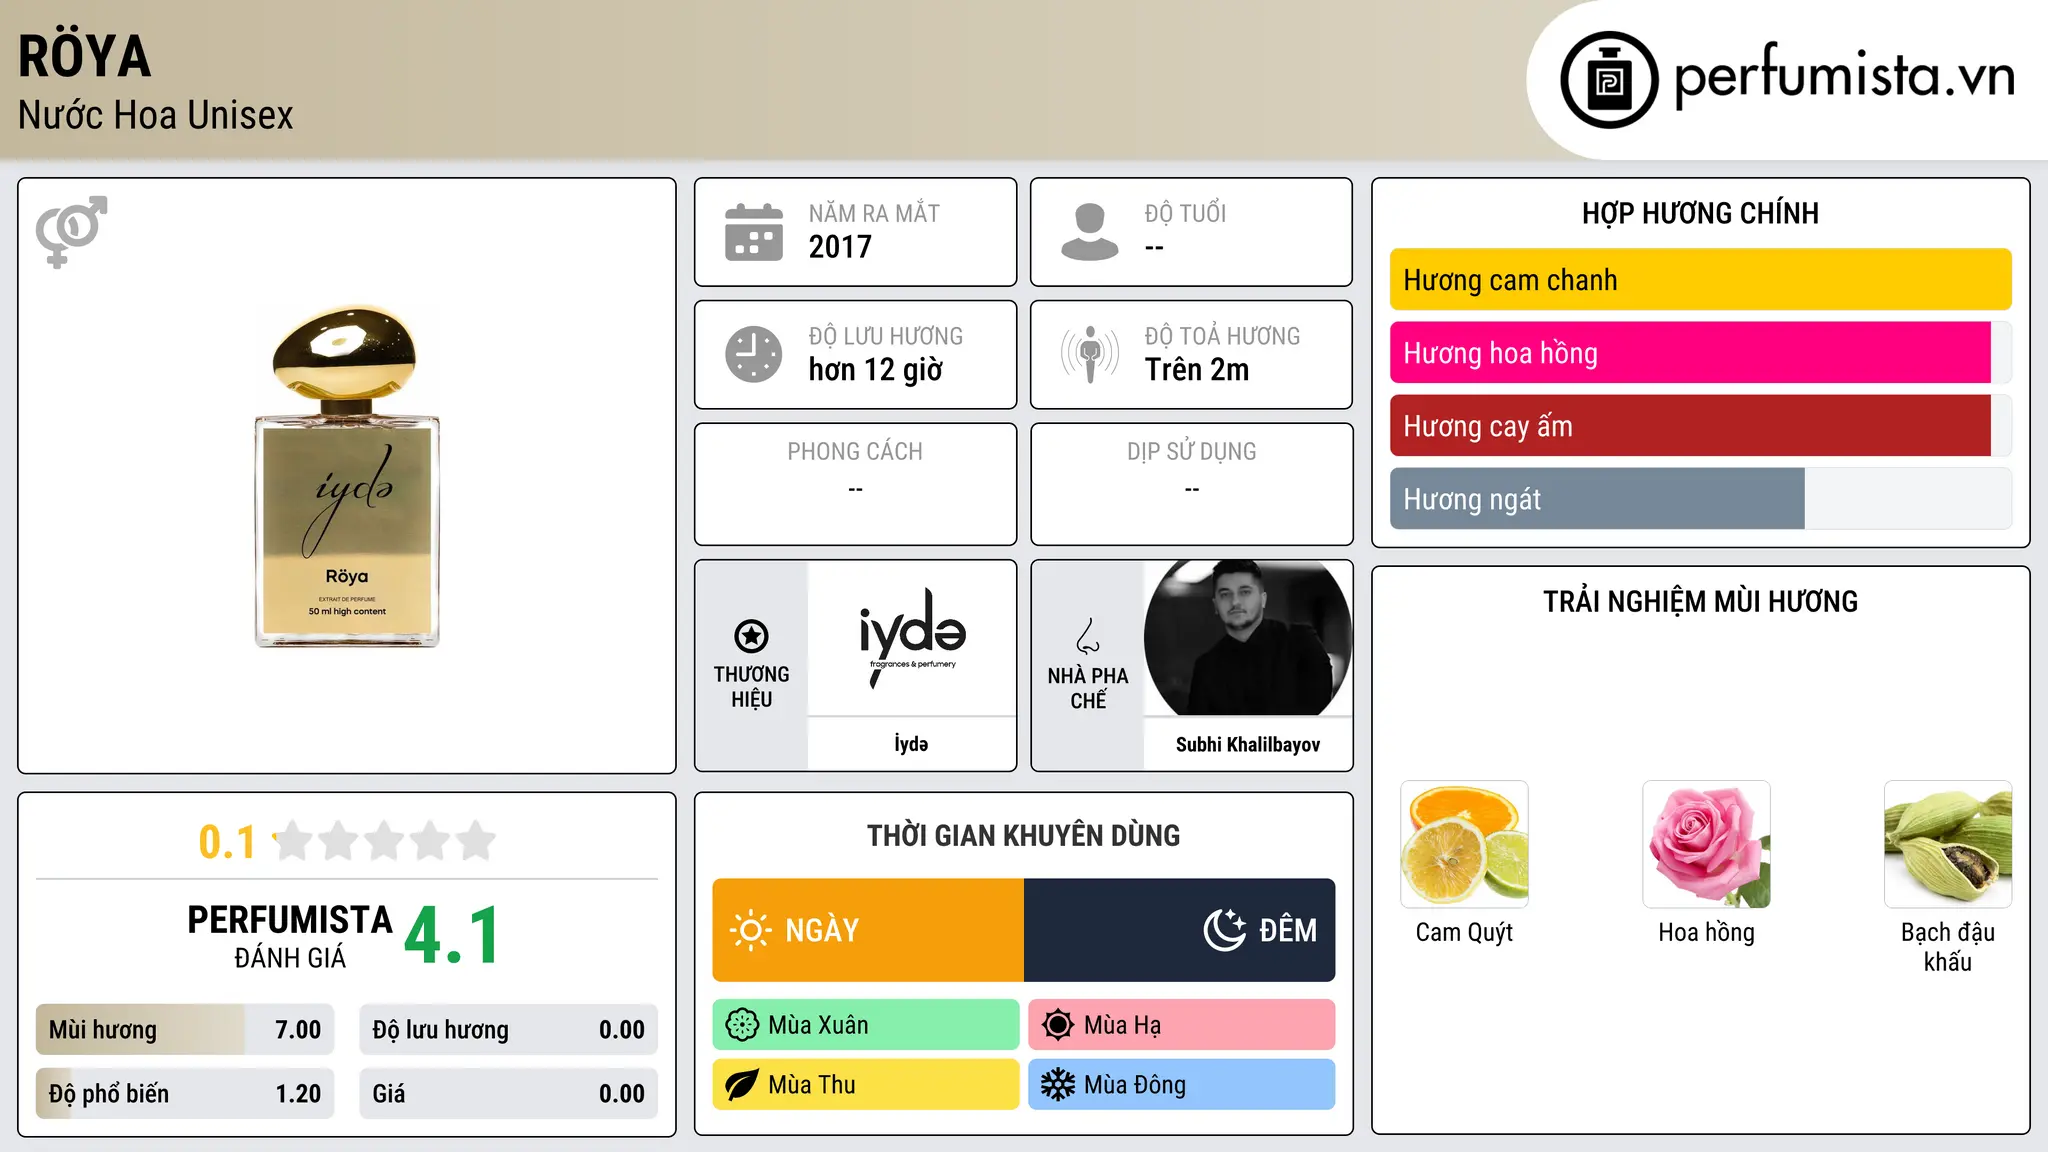Screen dimensions: 2048x1152
Task: Choose the Mùa Đông season tag
Action: [1182, 1085]
